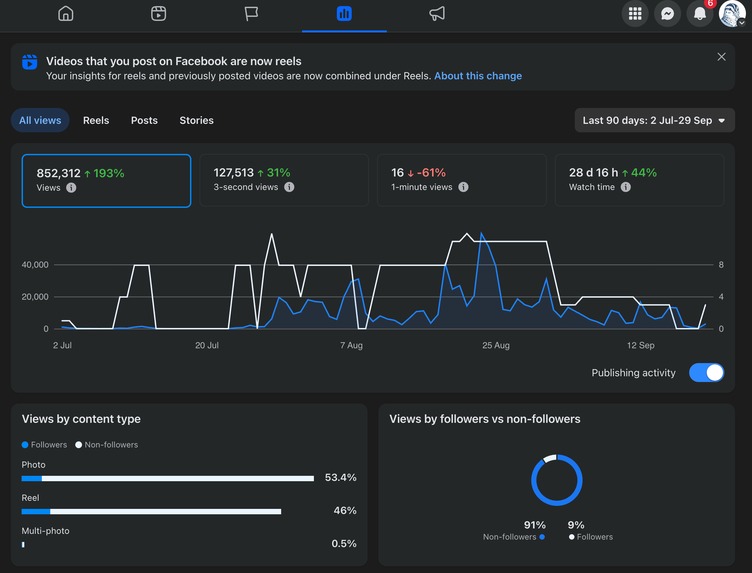Select the Insights bar chart icon
The image size is (752, 573).
(x=344, y=13)
